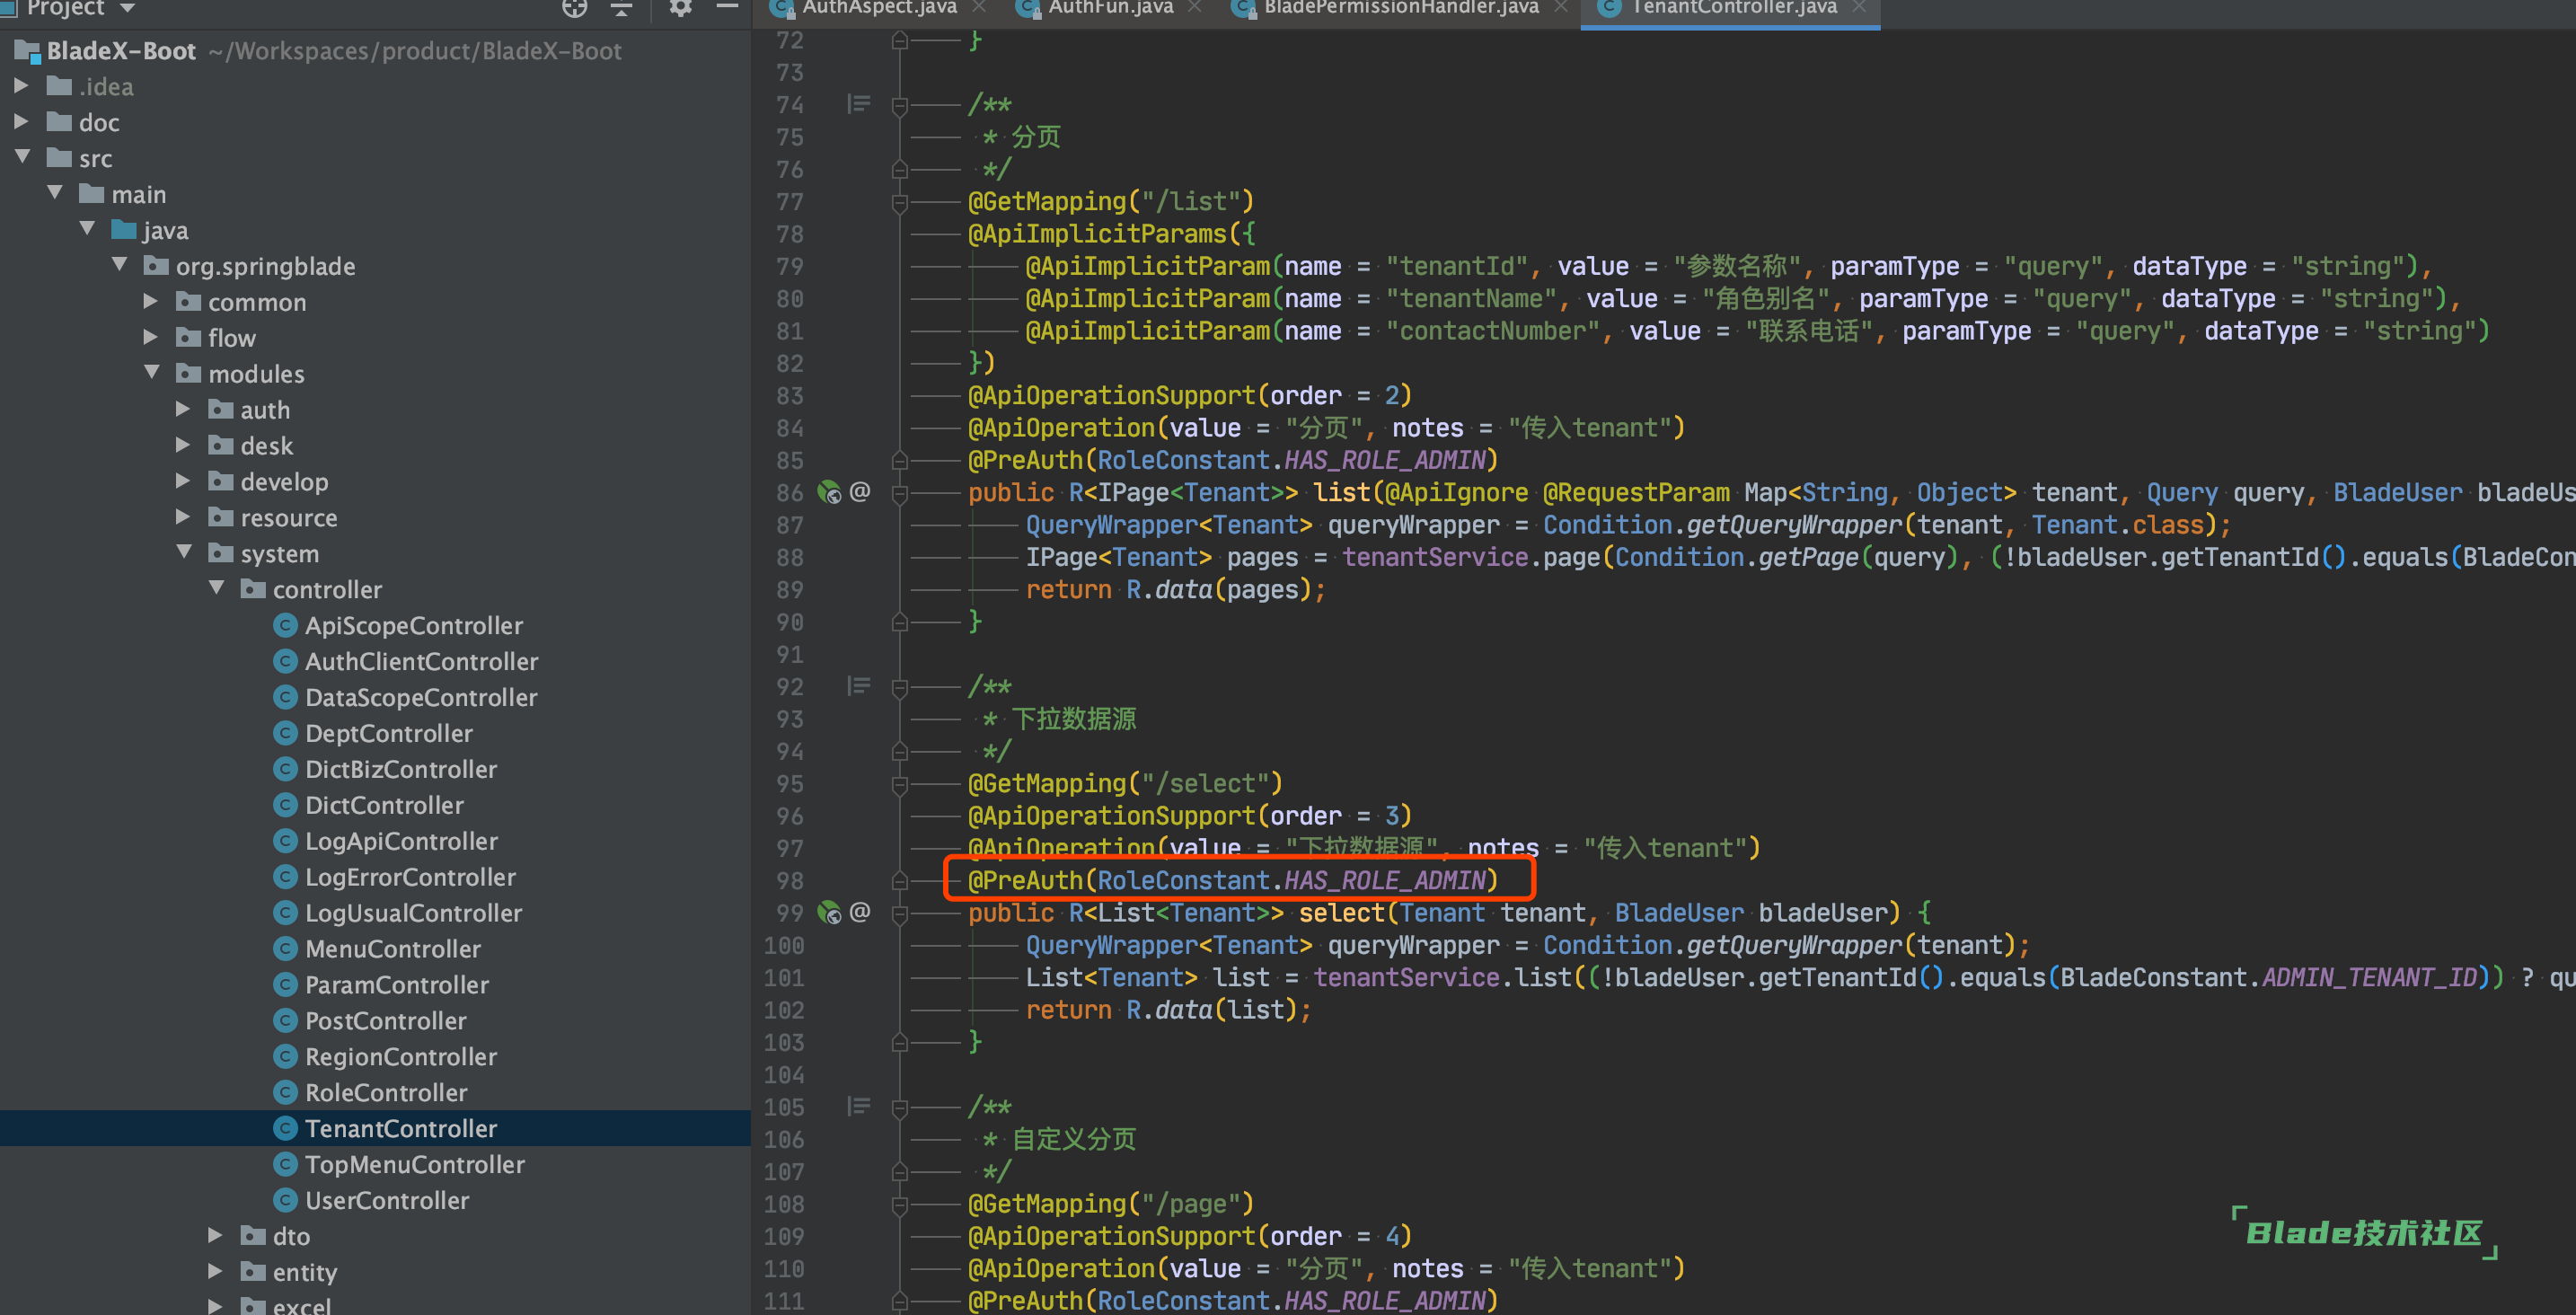
Task: Toggle rendered doc comment at line 92
Action: (x=858, y=685)
